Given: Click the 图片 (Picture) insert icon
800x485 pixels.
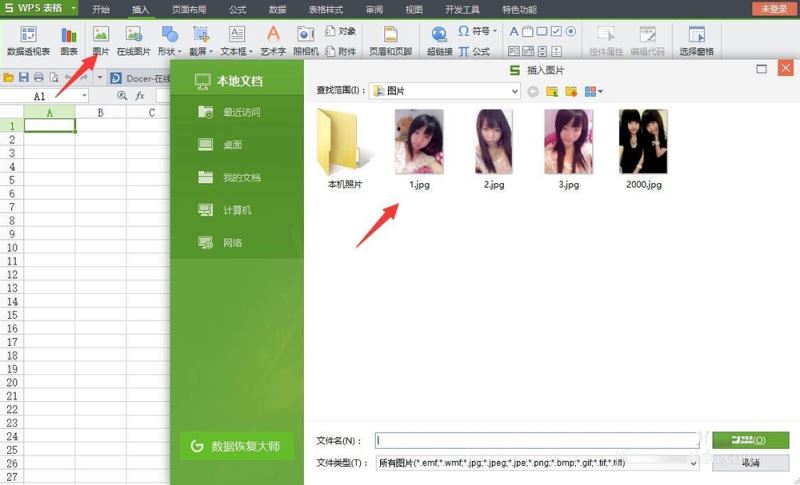Looking at the screenshot, I should [100, 39].
